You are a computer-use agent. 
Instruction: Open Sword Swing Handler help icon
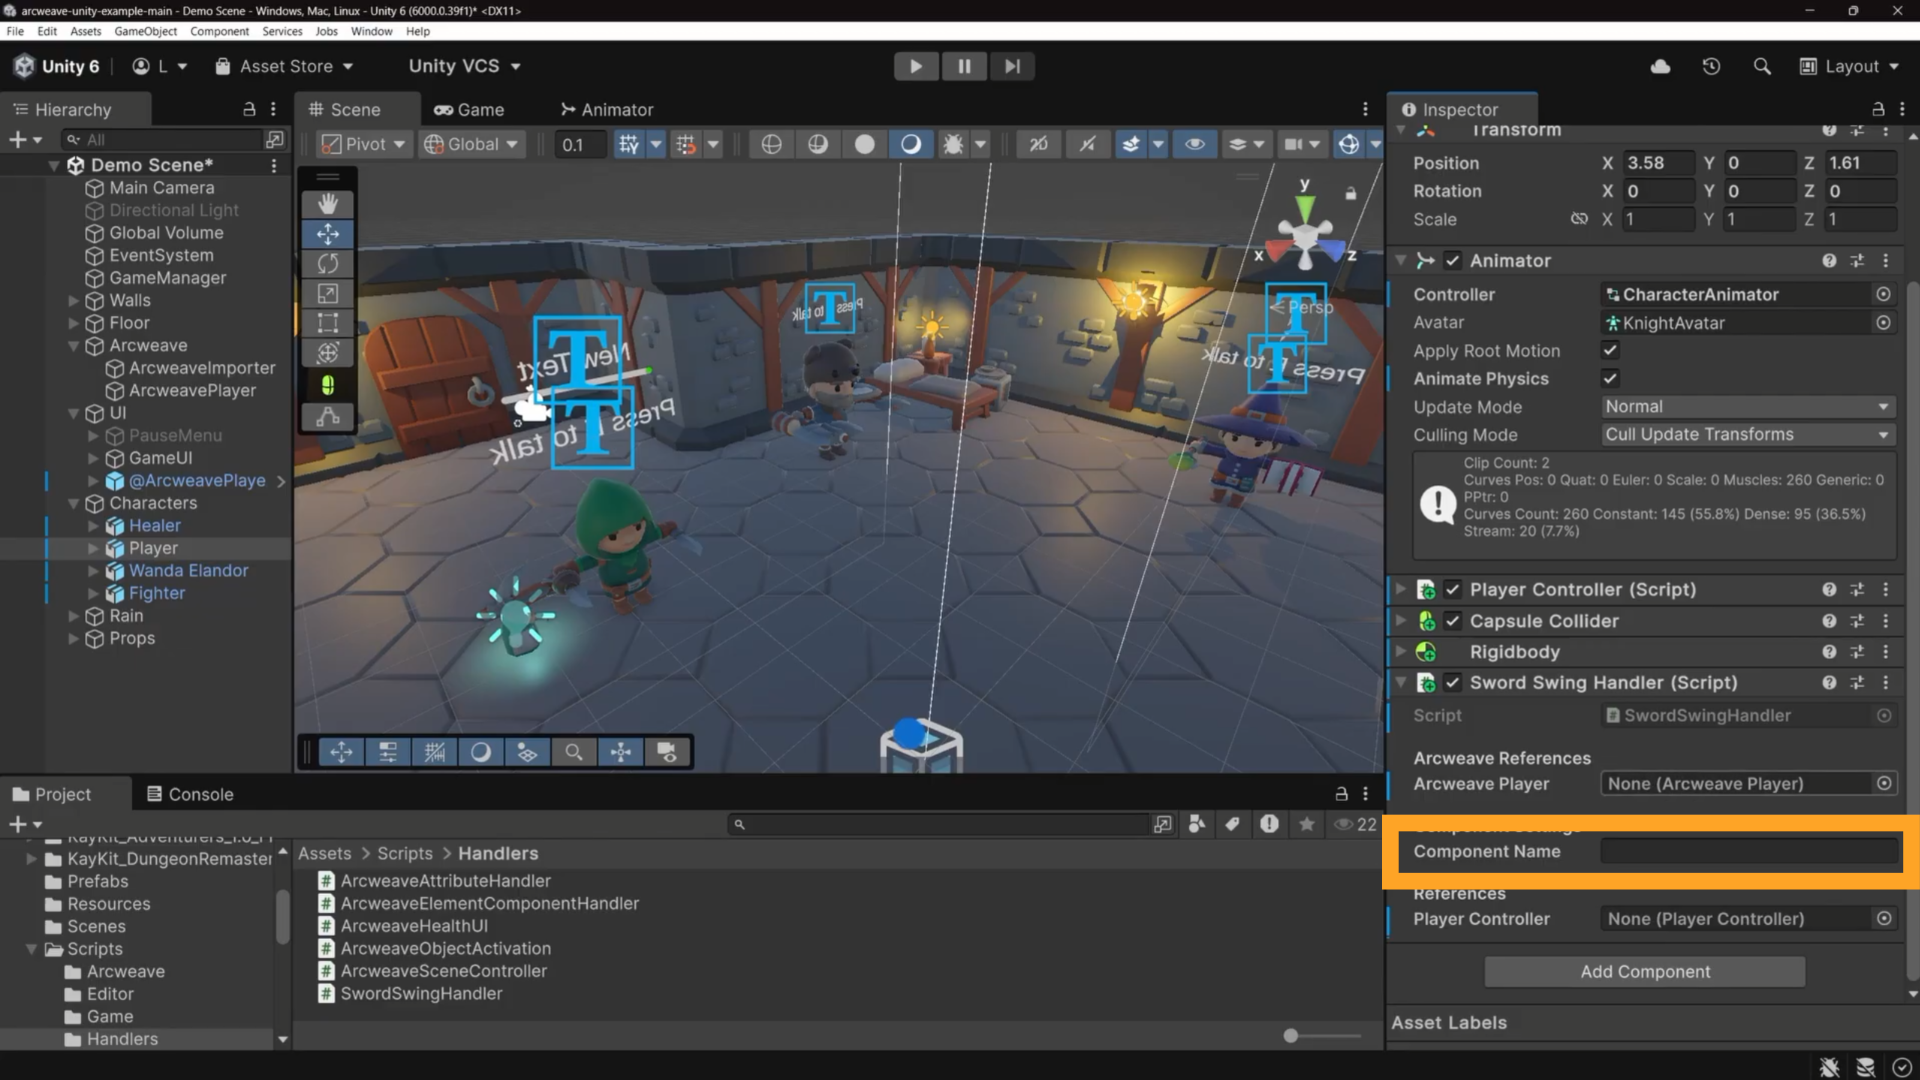point(1829,682)
